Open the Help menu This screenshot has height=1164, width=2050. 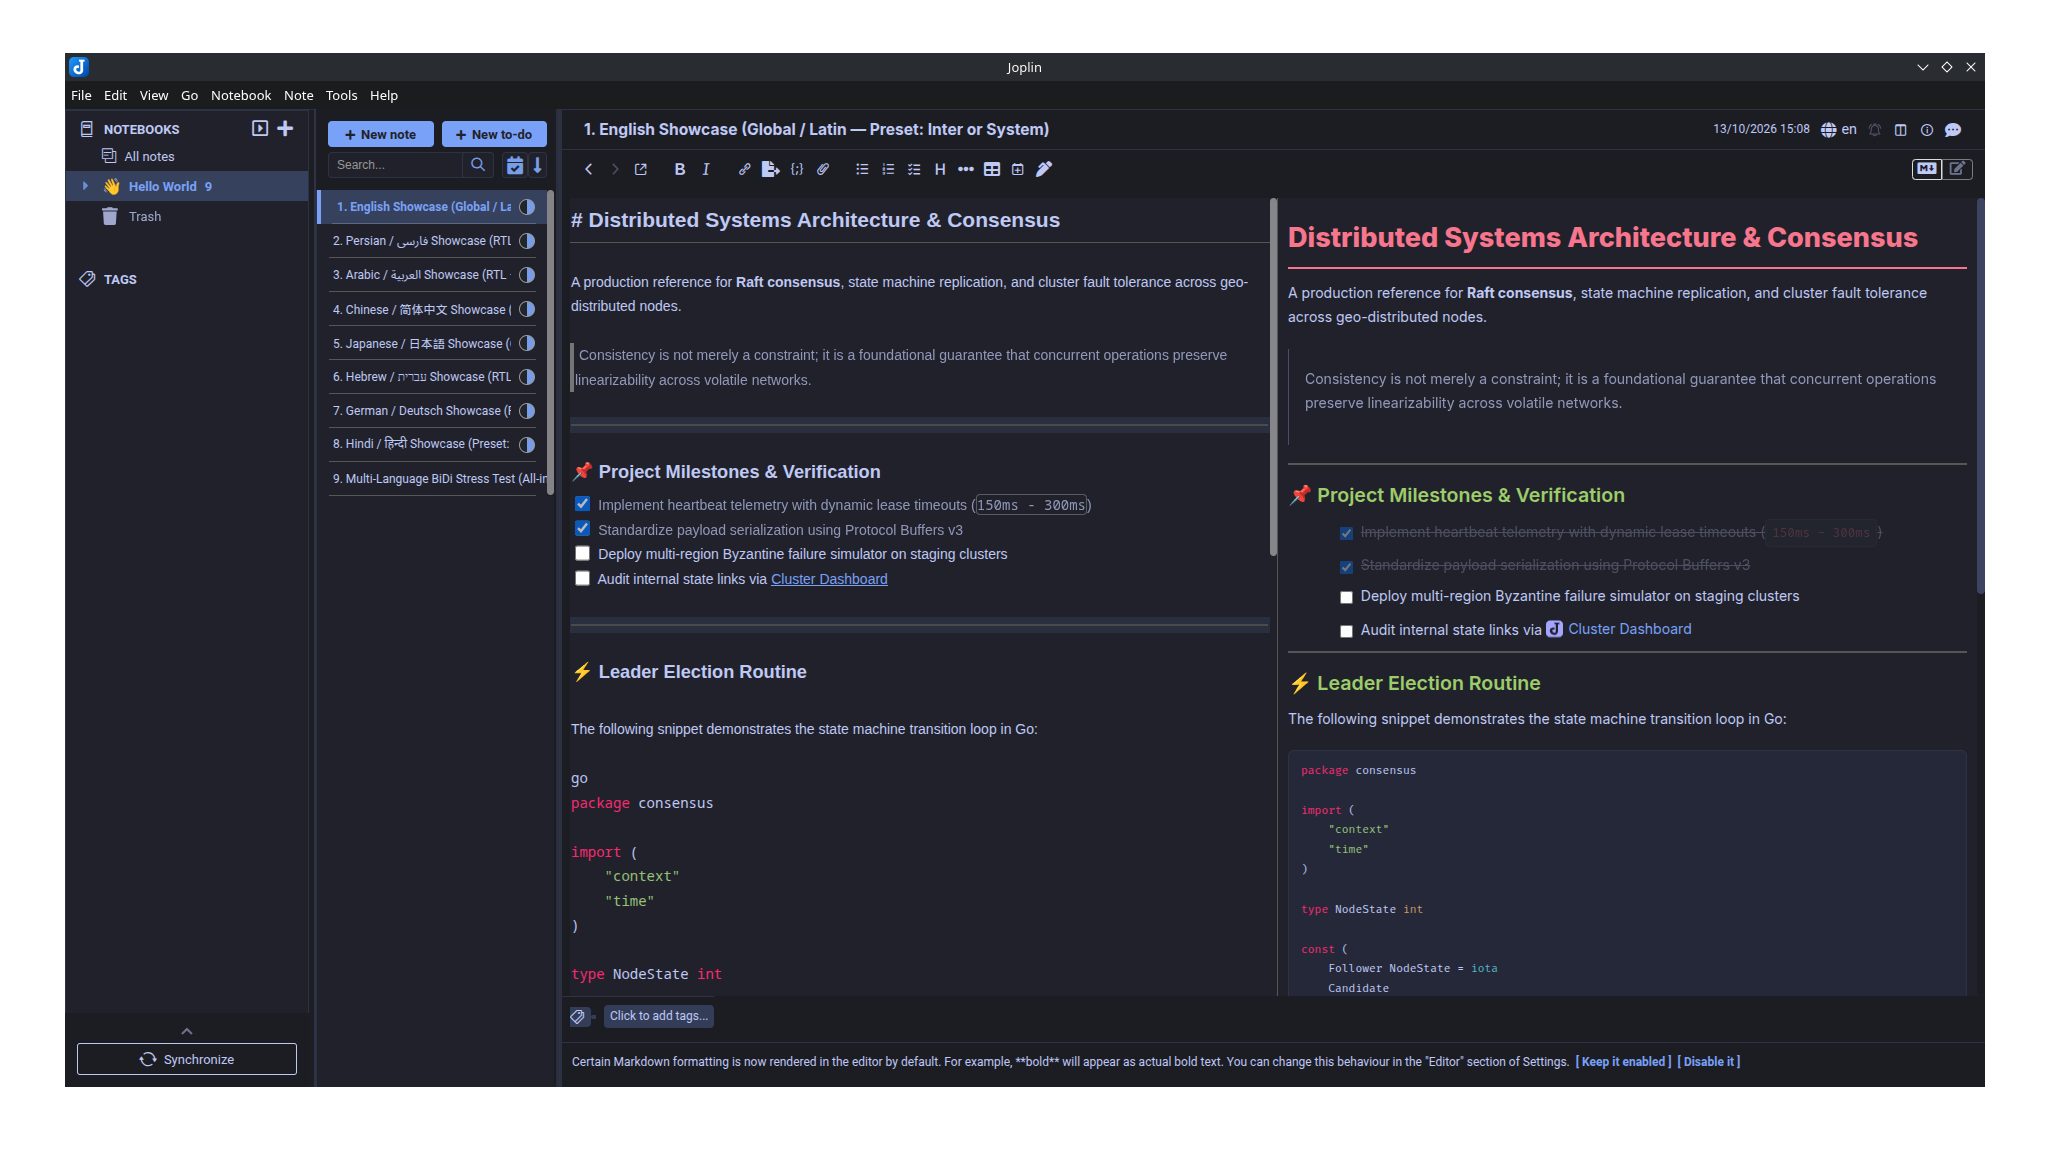tap(384, 96)
